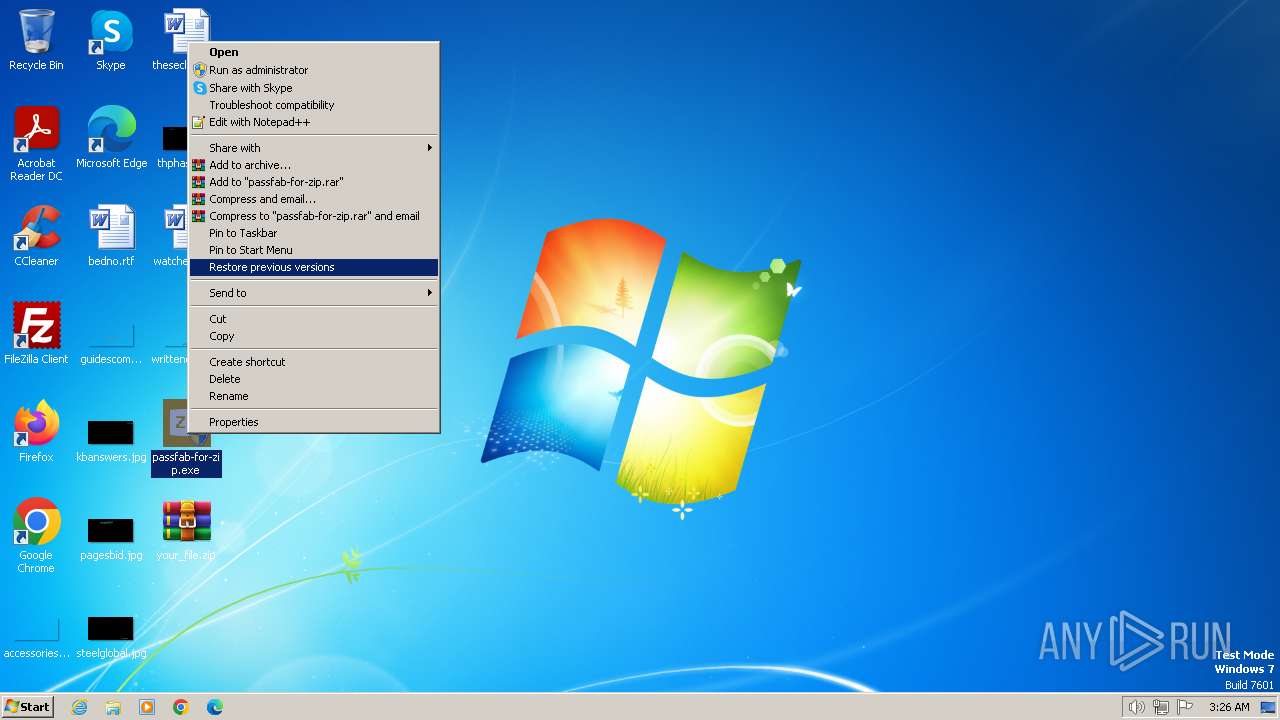Launch Edge from the taskbar
1280x720 pixels.
[215, 707]
